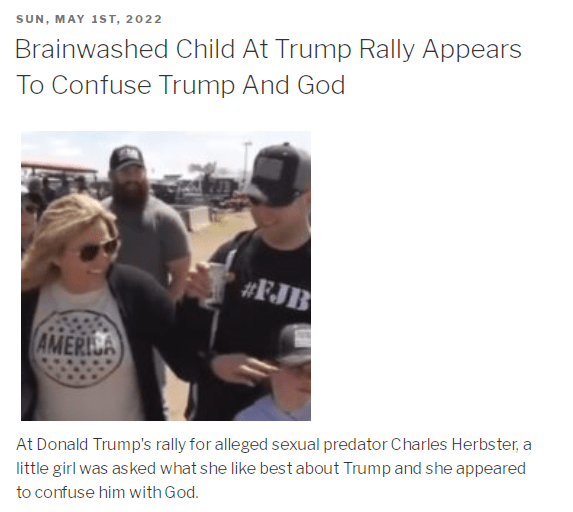
Task: Click "alleged sexual predator" phrase in paragraph
Action: coord(301,444)
